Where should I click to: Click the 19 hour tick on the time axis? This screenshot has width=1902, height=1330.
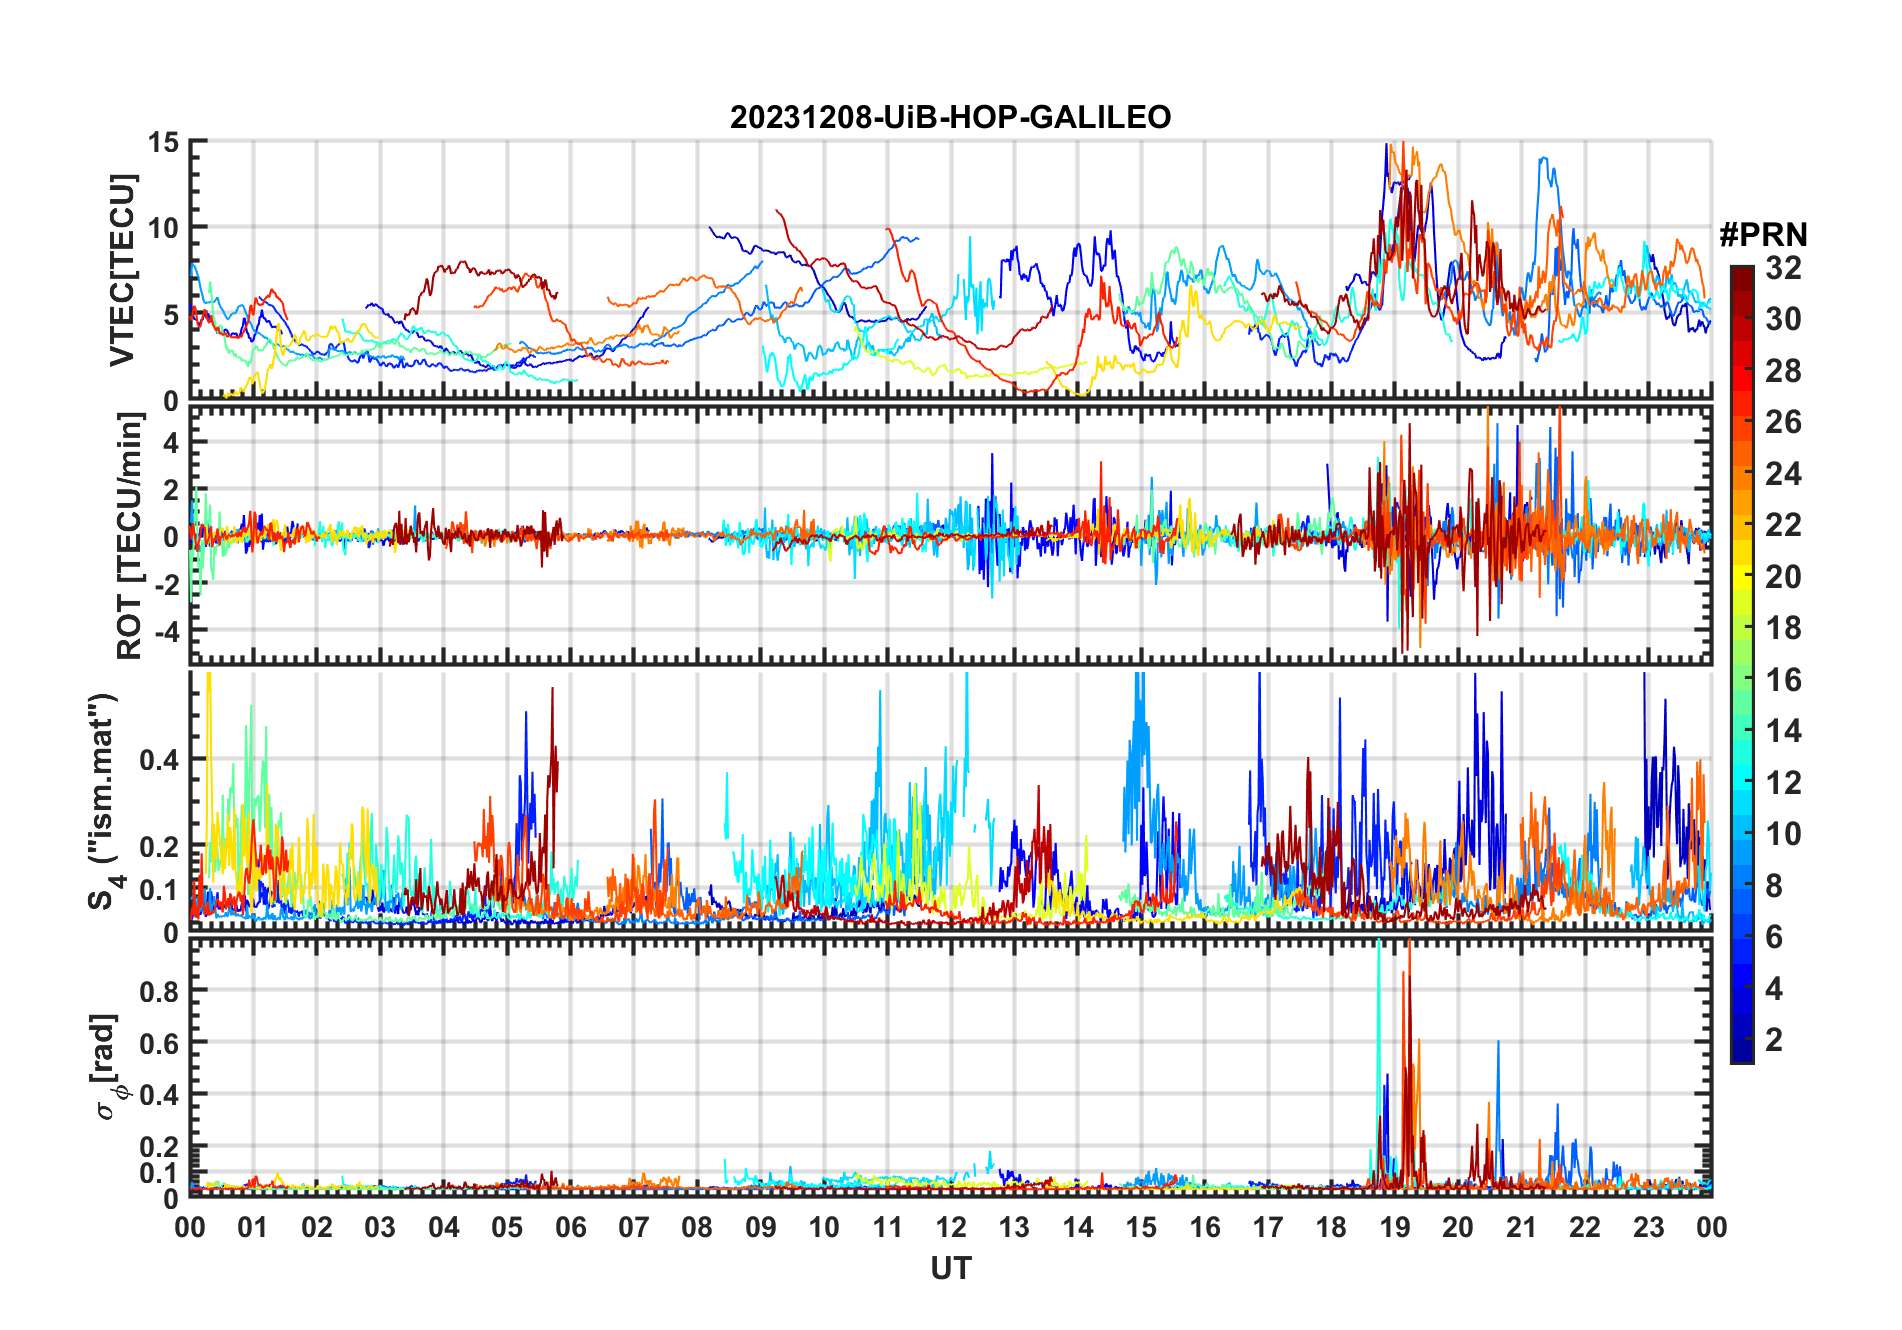pos(1395,1227)
